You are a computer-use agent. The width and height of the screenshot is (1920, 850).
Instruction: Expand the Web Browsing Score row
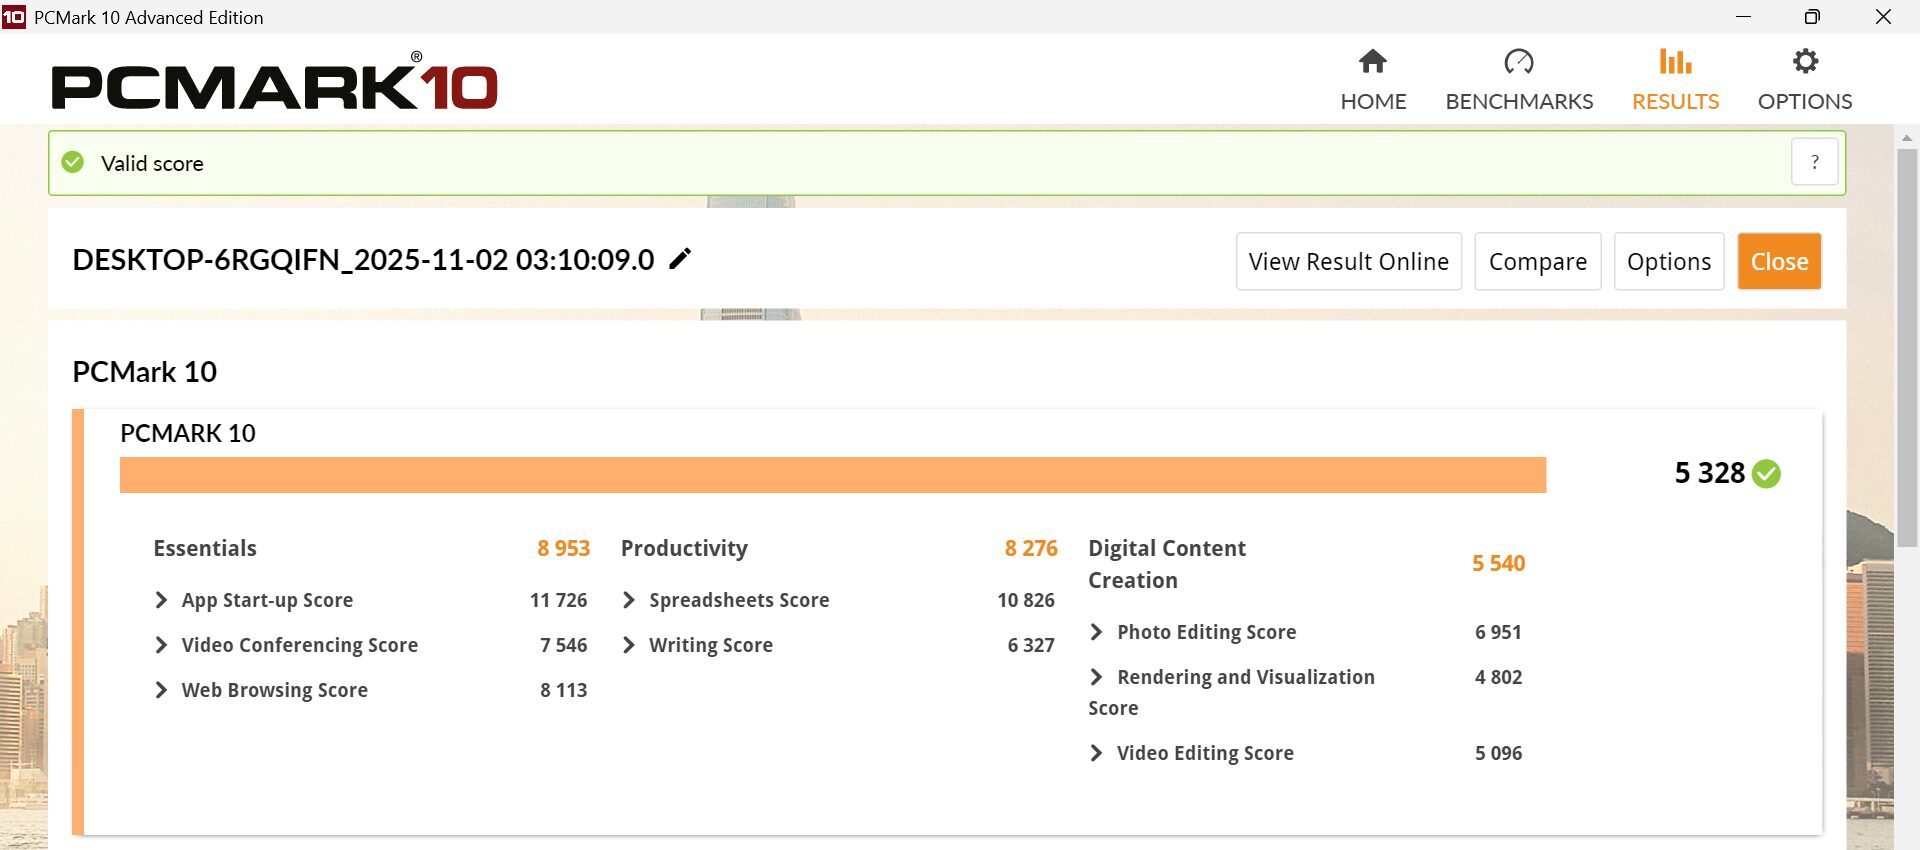[161, 690]
